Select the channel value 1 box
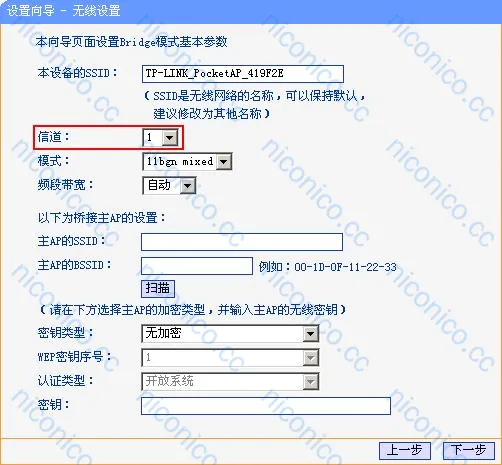This screenshot has height=465, width=502. pyautogui.click(x=153, y=137)
